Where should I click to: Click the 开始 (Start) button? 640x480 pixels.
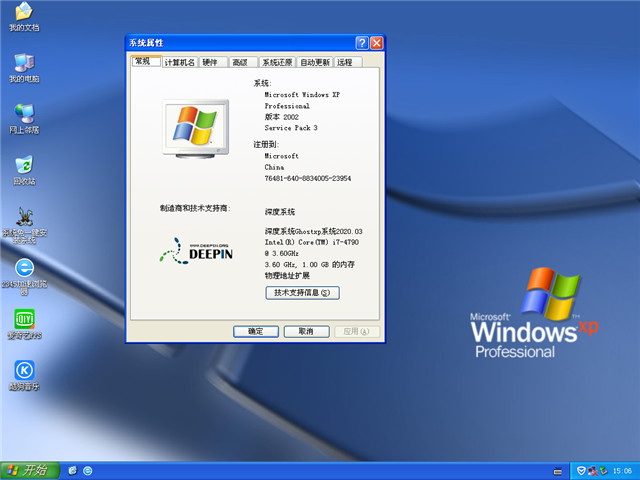click(29, 471)
